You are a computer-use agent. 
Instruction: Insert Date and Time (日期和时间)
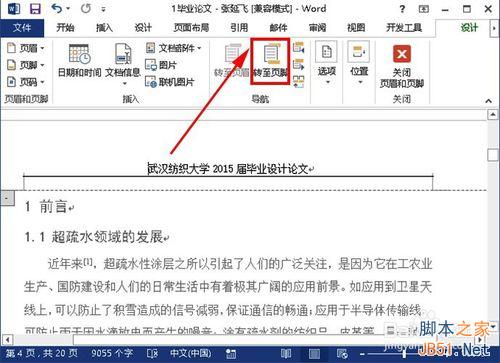coord(79,61)
